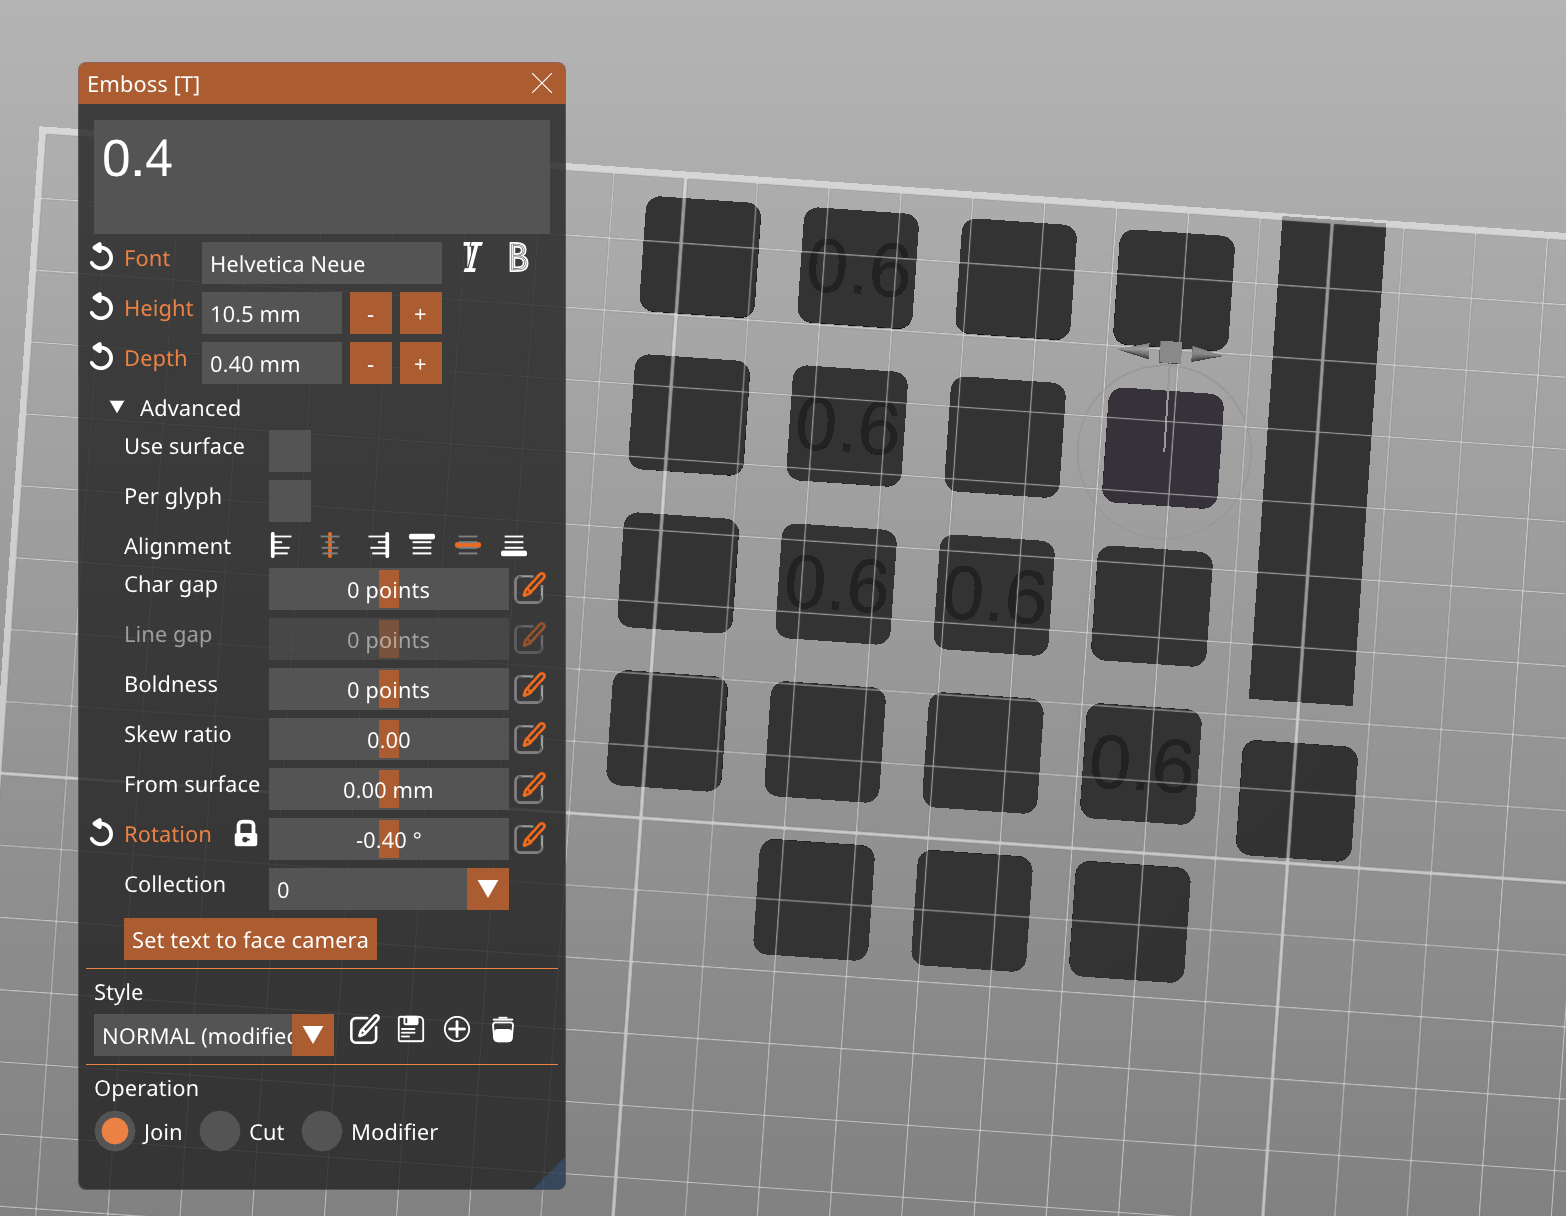Select the Join operation

tap(115, 1131)
